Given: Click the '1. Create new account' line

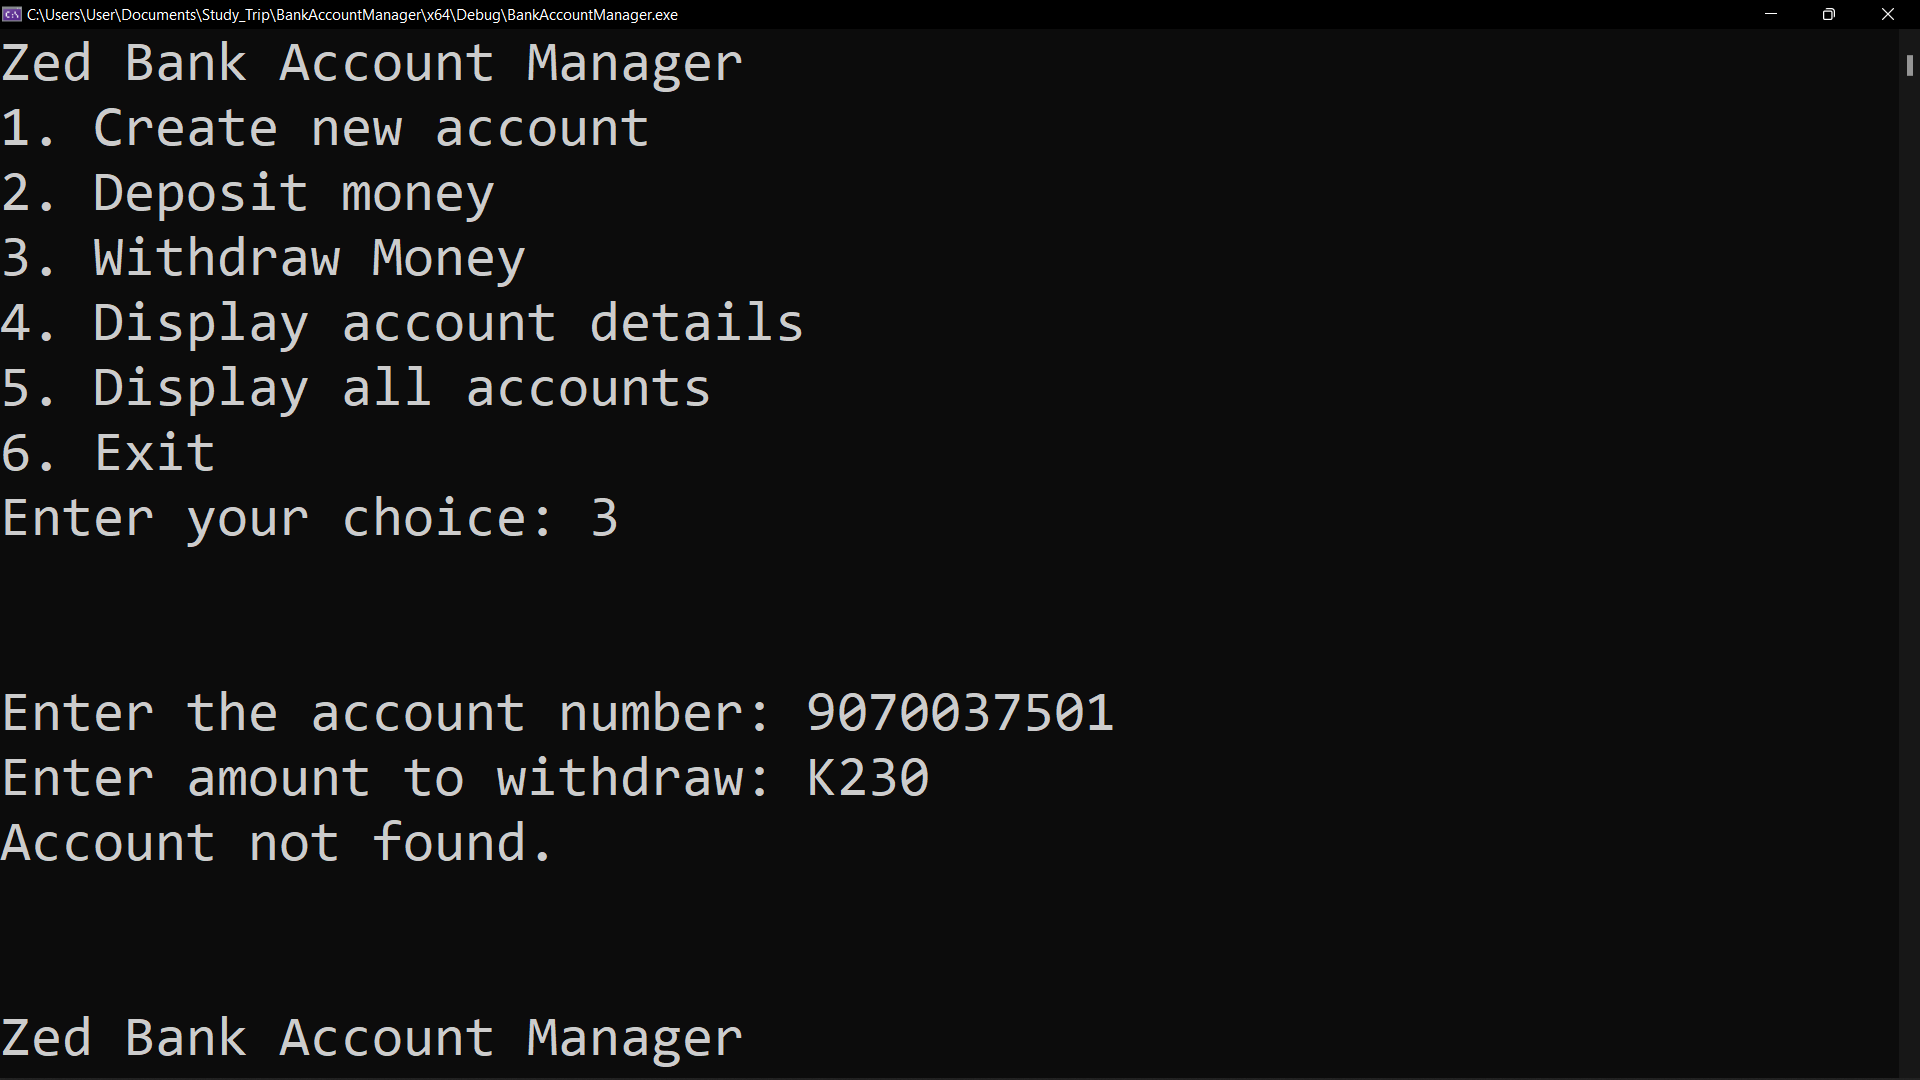Looking at the screenshot, I should pyautogui.click(x=325, y=128).
